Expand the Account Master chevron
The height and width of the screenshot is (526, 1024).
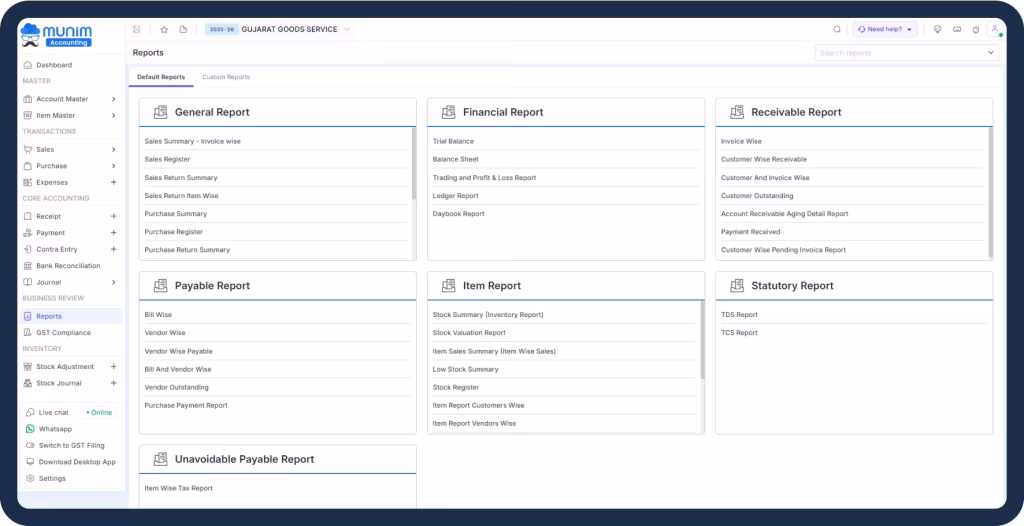click(x=114, y=99)
